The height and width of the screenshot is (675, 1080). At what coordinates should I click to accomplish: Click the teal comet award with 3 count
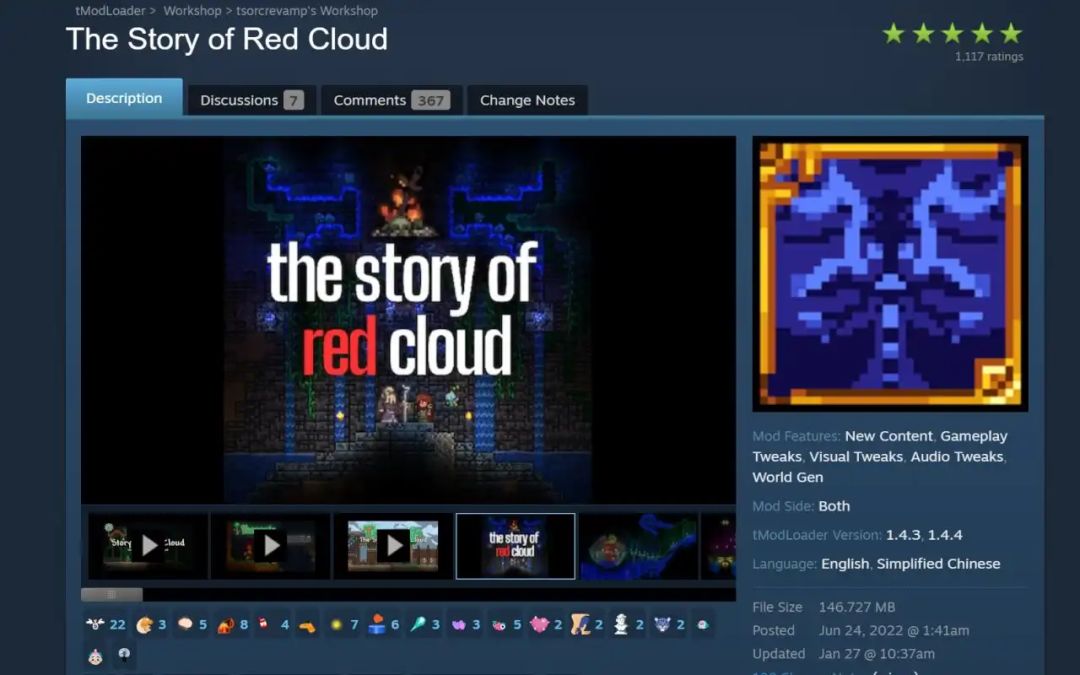418,624
